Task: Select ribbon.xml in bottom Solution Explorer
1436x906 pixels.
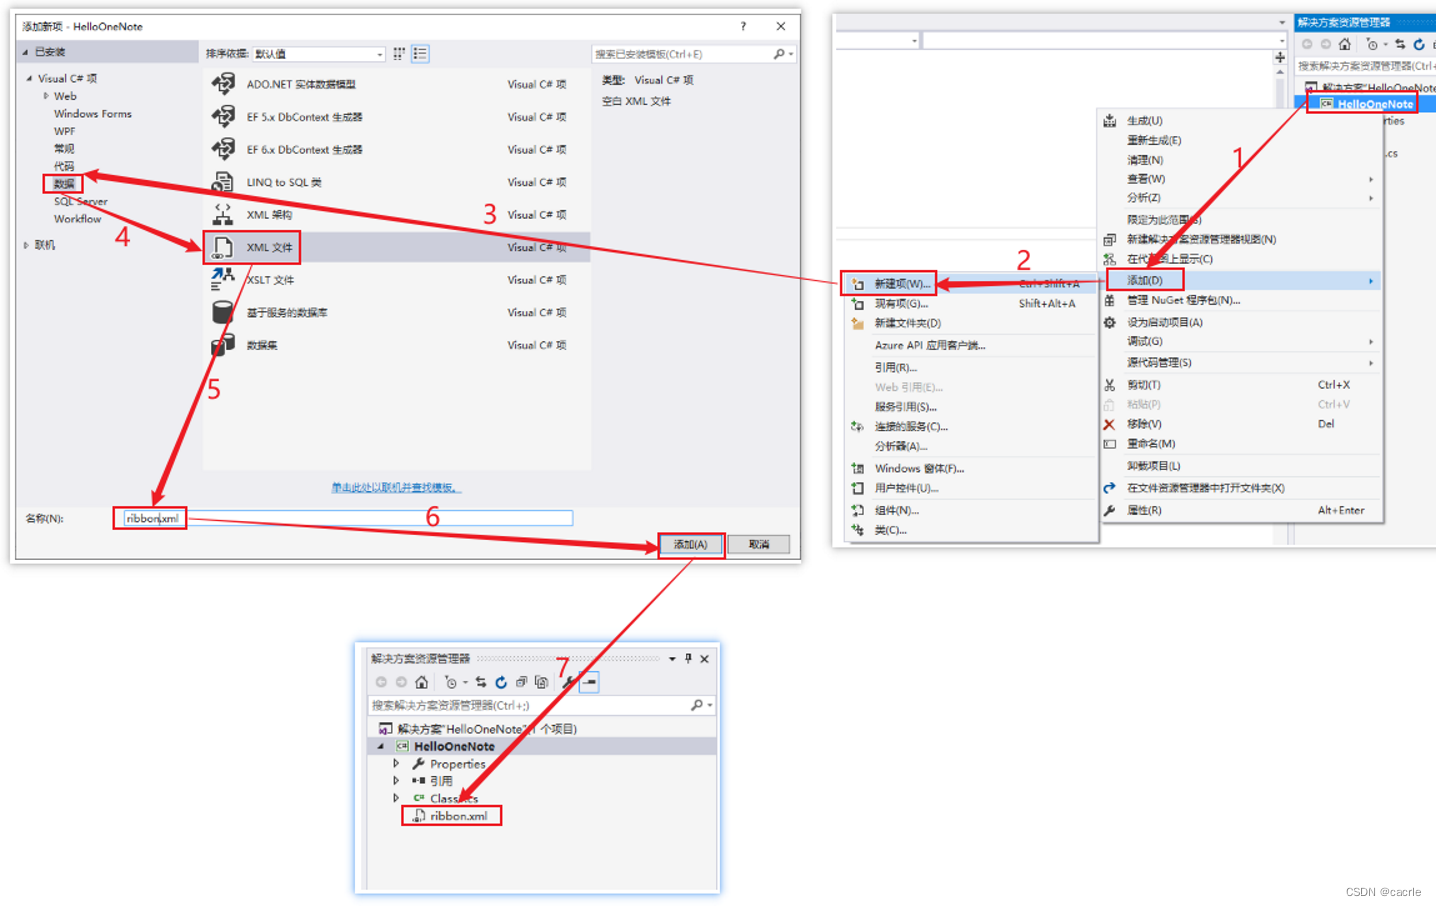Action: coord(459,816)
